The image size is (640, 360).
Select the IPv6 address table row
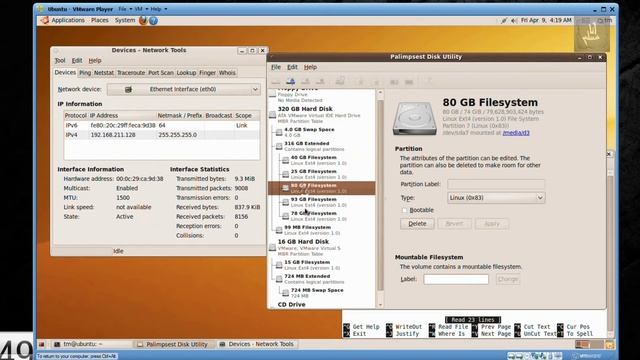162,125
